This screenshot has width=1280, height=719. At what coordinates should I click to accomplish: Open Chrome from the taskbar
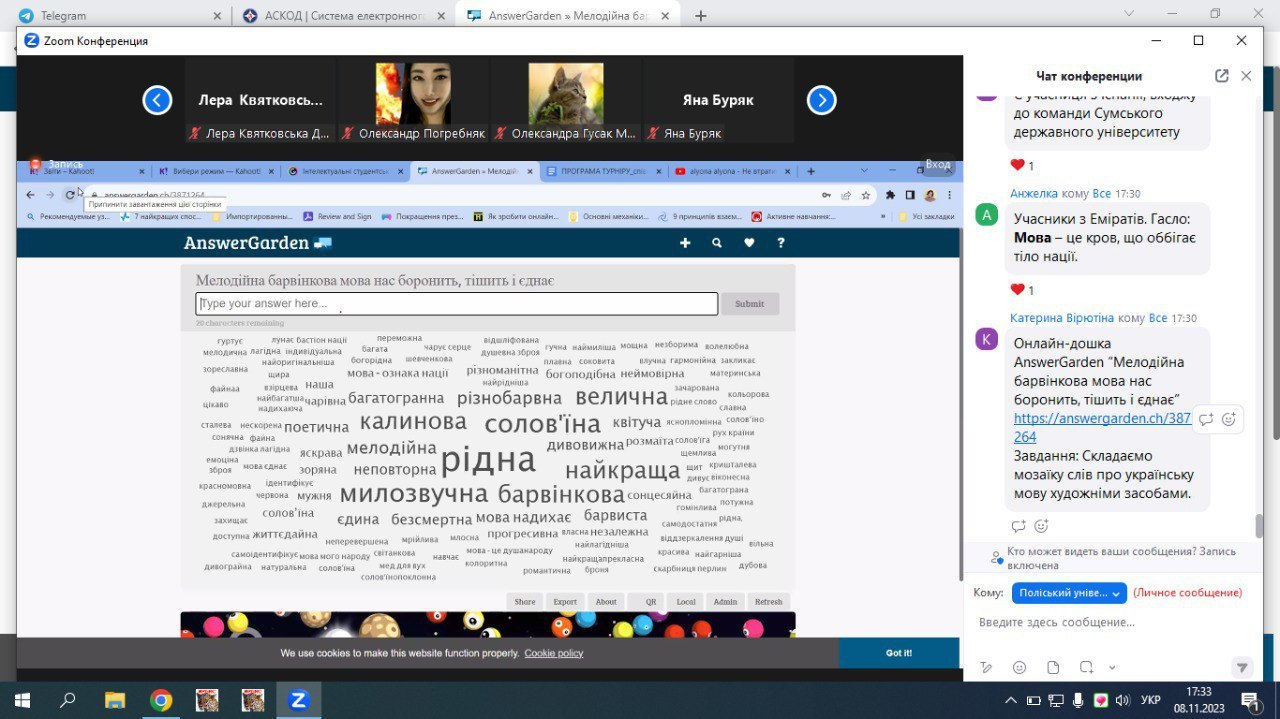pos(161,700)
